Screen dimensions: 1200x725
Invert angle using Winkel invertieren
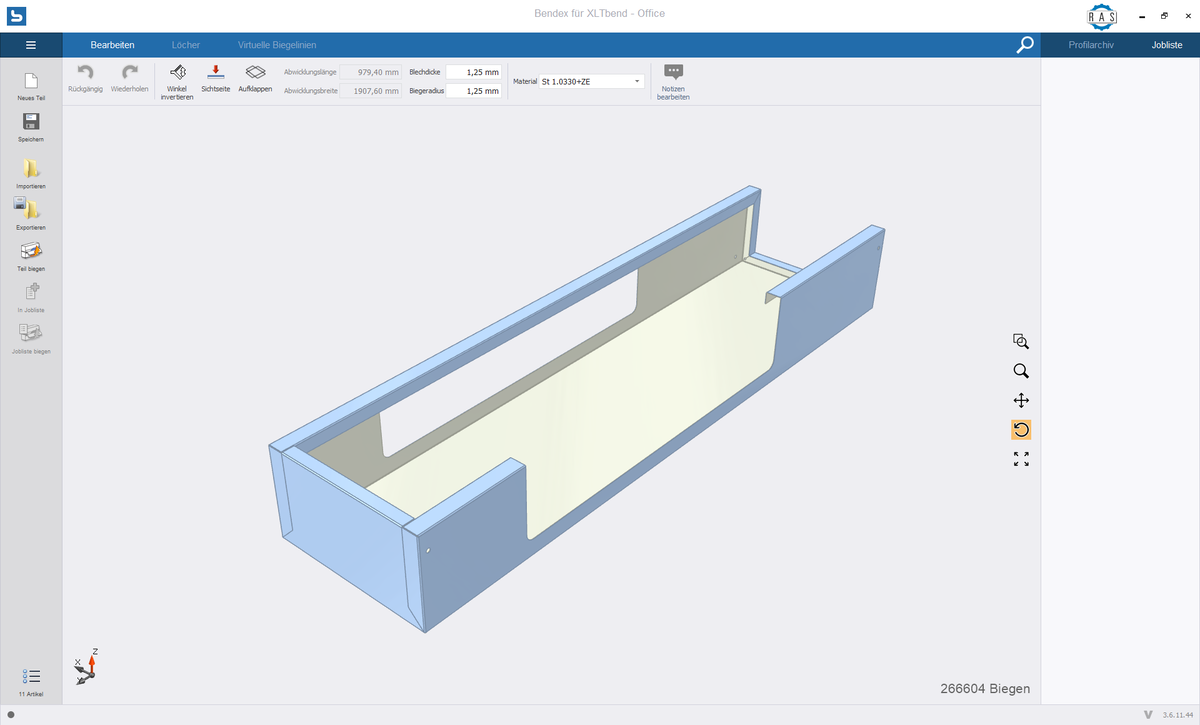pyautogui.click(x=177, y=73)
